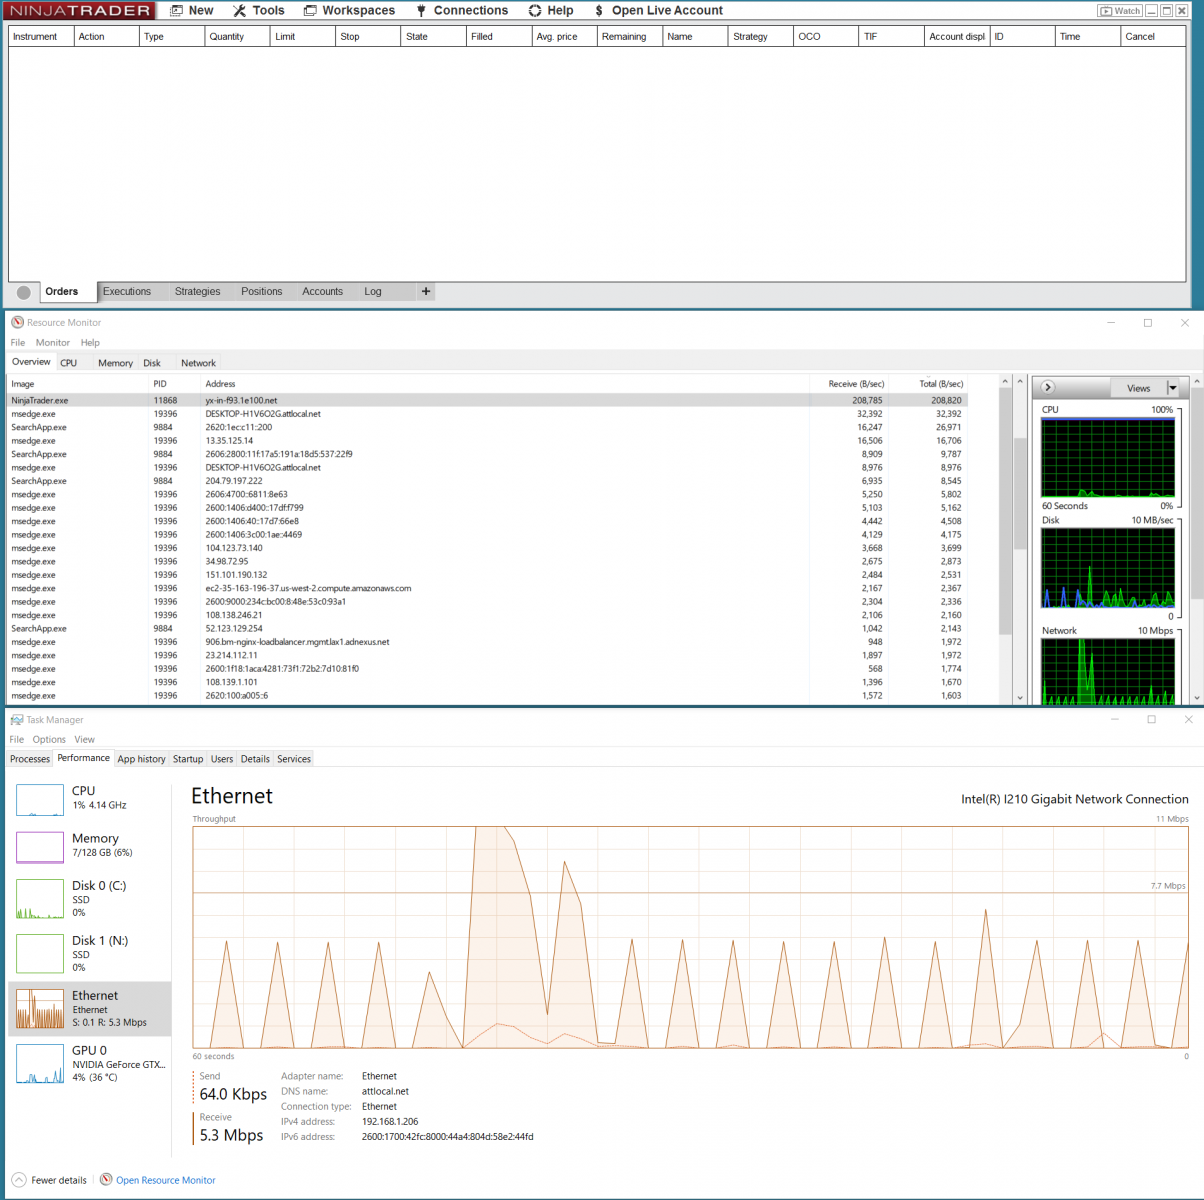
Task: Click the Views button in Resource Monitor
Action: coord(1138,388)
